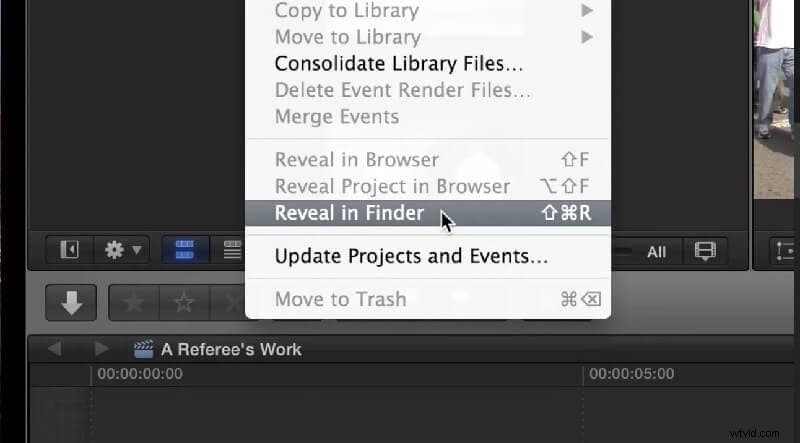Image resolution: width=800 pixels, height=443 pixels.
Task: Click the clapperboard project icon
Action: click(143, 349)
